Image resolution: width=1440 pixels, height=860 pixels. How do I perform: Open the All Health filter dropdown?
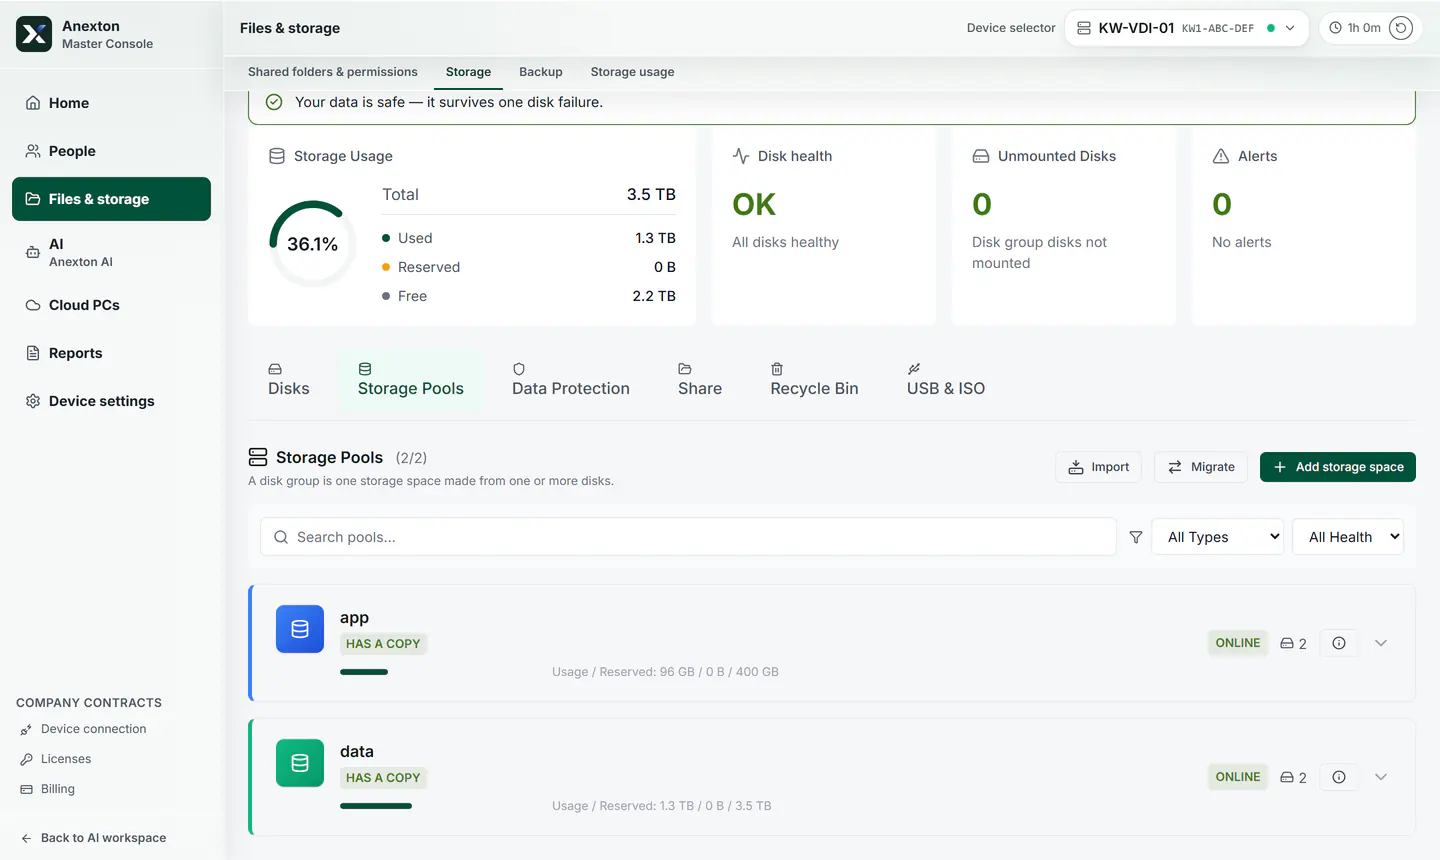click(x=1348, y=537)
